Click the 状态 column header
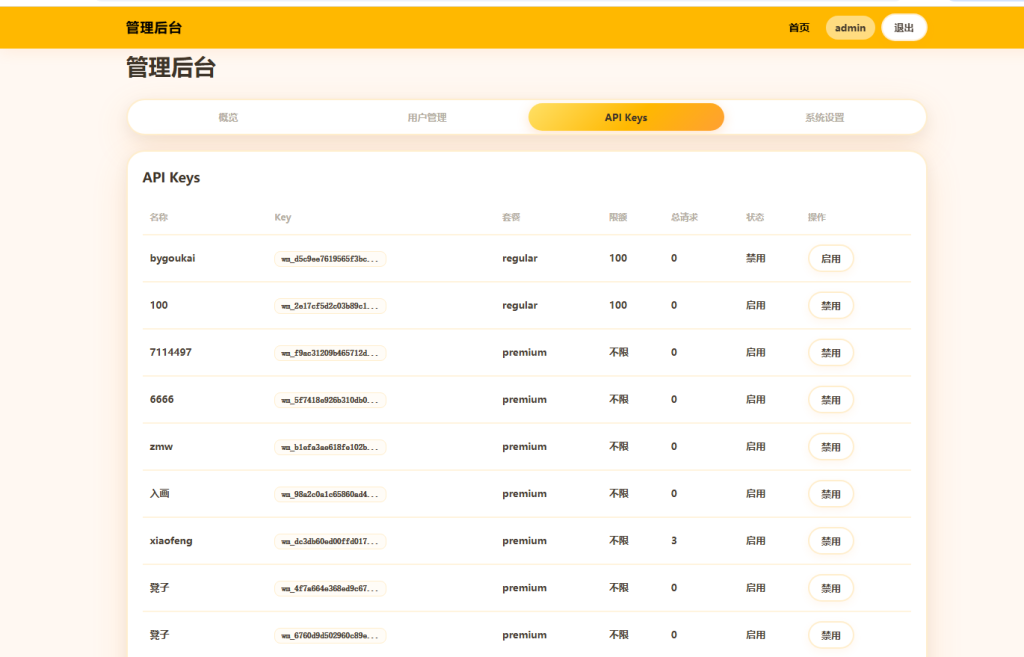The width and height of the screenshot is (1024, 657). click(x=756, y=217)
